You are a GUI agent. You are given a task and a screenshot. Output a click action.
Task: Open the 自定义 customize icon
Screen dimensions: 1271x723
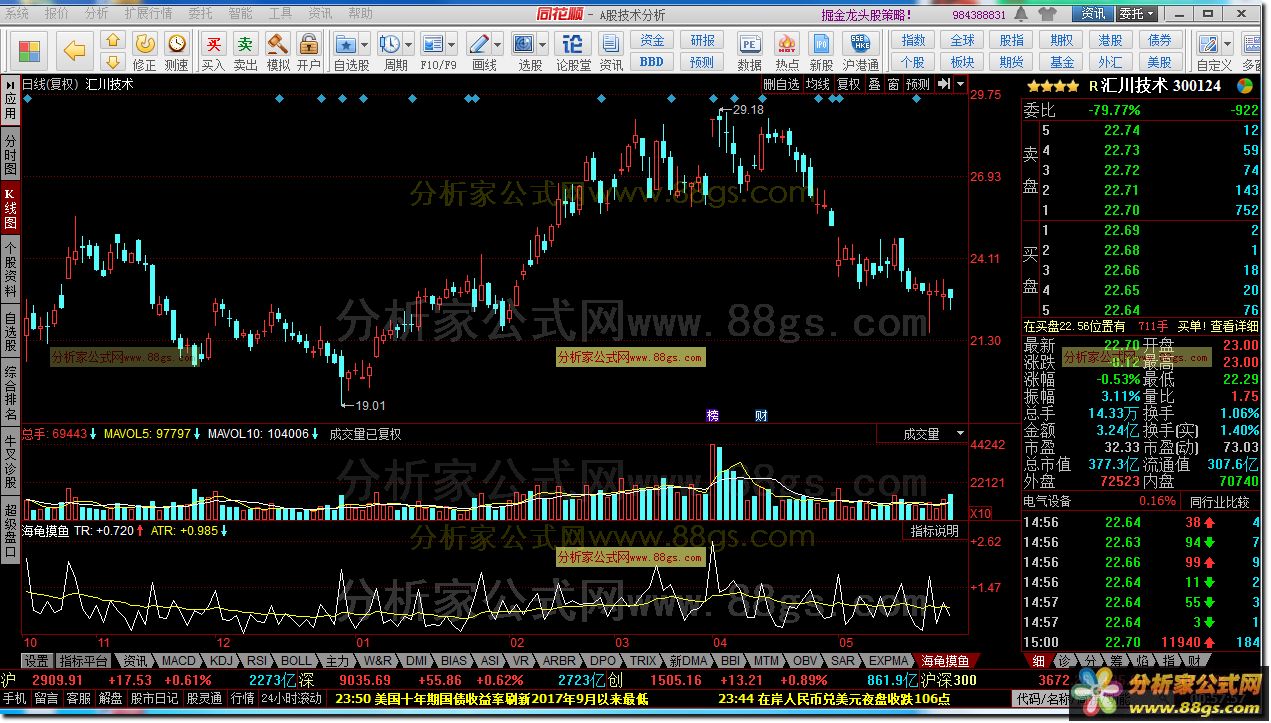[x=1208, y=45]
